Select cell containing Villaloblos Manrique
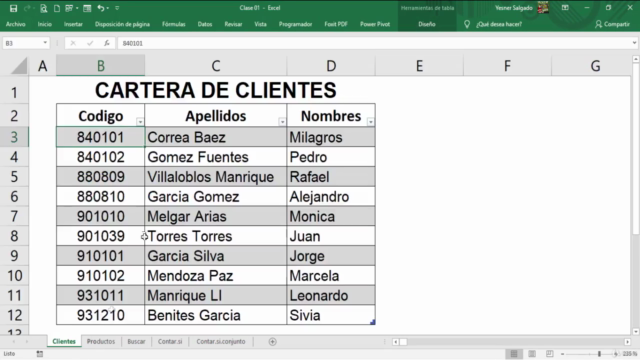This screenshot has height=360, width=640. pos(216,177)
